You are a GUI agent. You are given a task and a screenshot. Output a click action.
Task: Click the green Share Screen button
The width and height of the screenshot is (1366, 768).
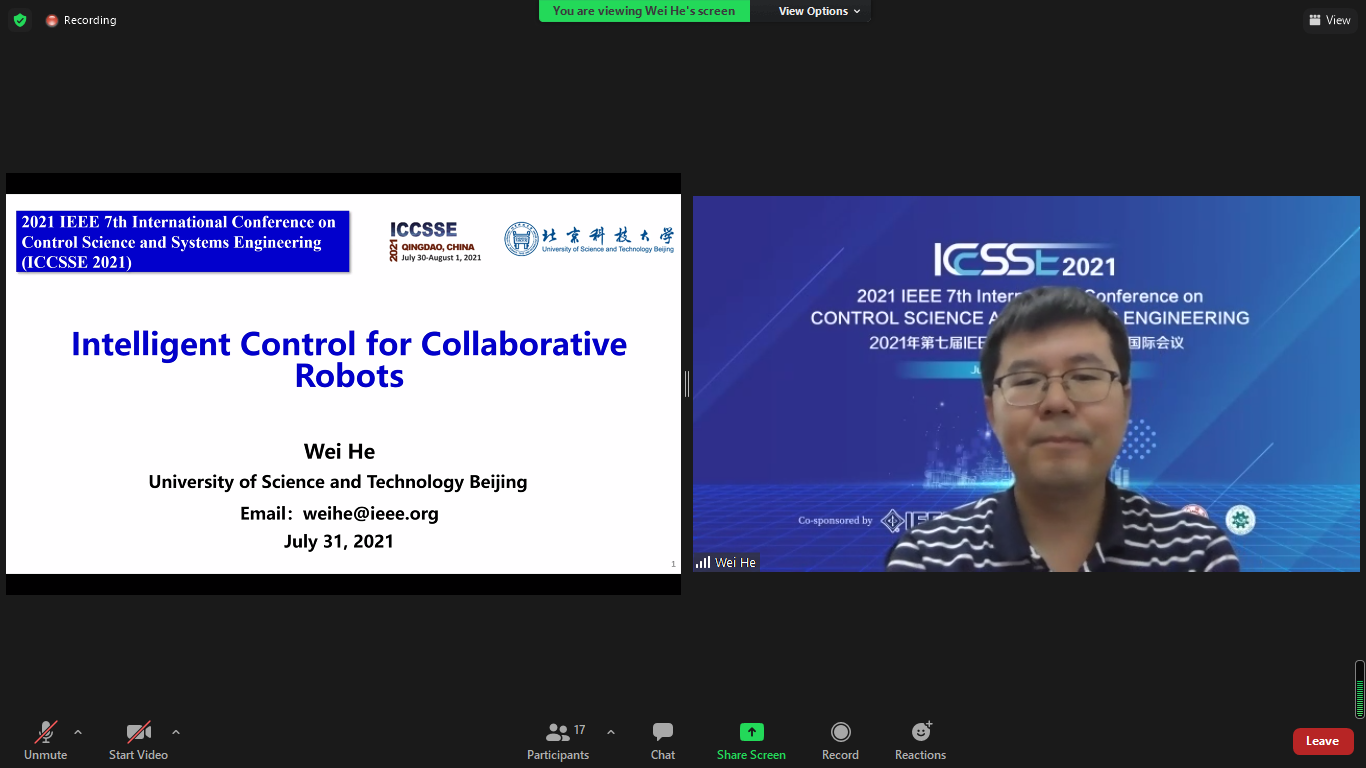click(x=751, y=741)
